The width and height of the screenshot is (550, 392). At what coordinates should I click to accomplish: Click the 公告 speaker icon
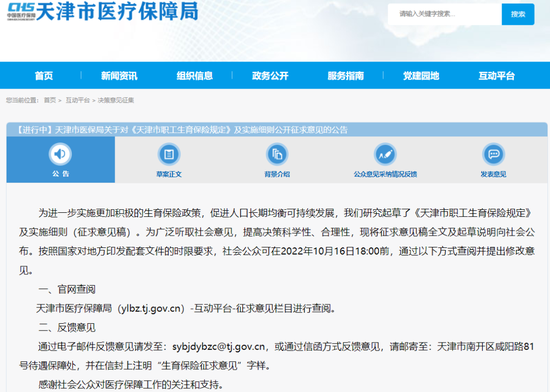click(60, 154)
